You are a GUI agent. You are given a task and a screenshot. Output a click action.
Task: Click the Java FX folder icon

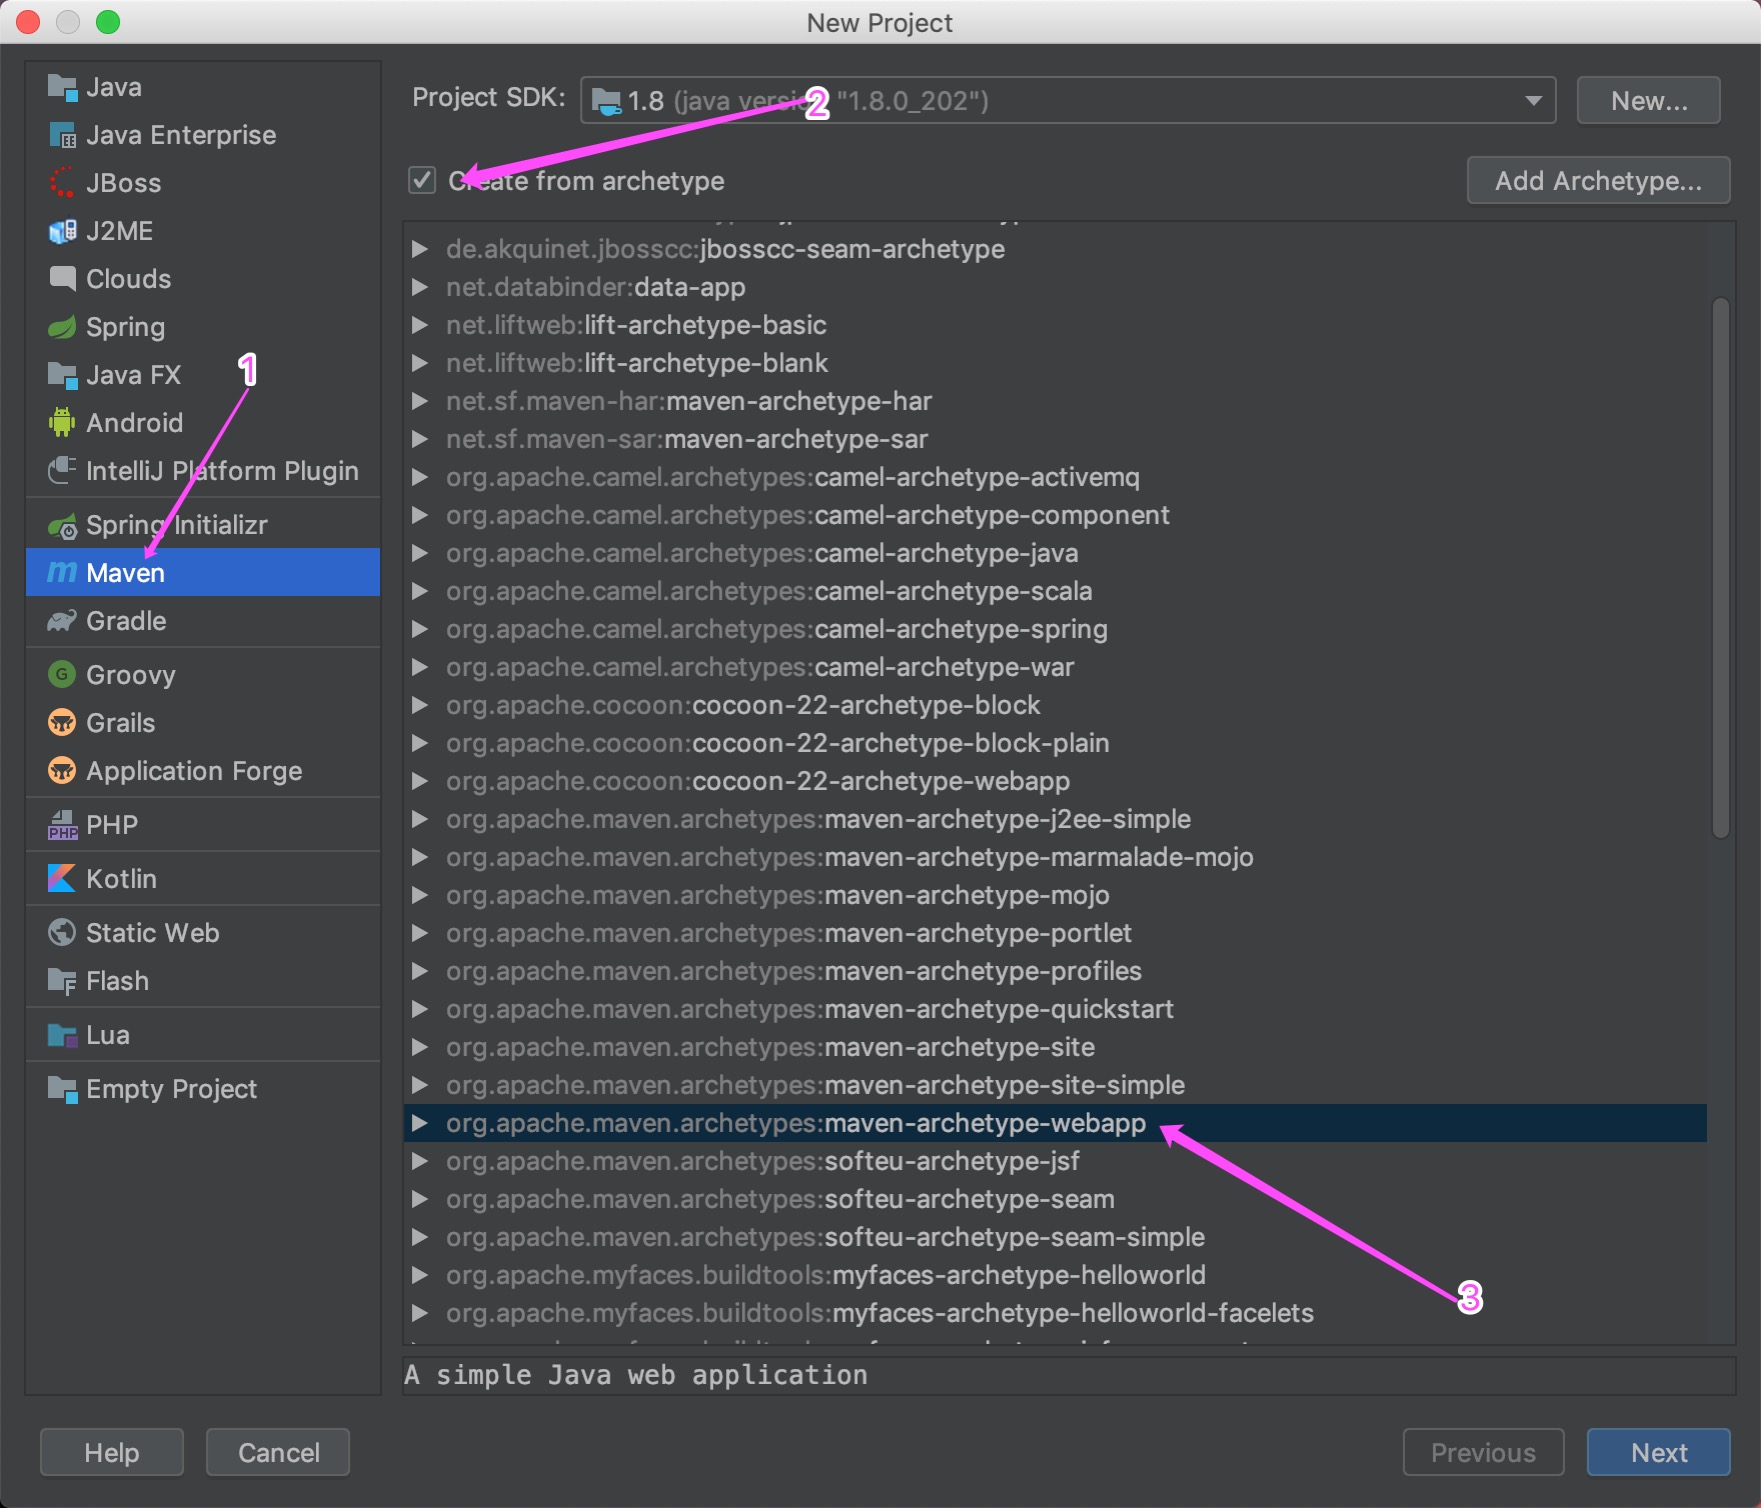62,375
